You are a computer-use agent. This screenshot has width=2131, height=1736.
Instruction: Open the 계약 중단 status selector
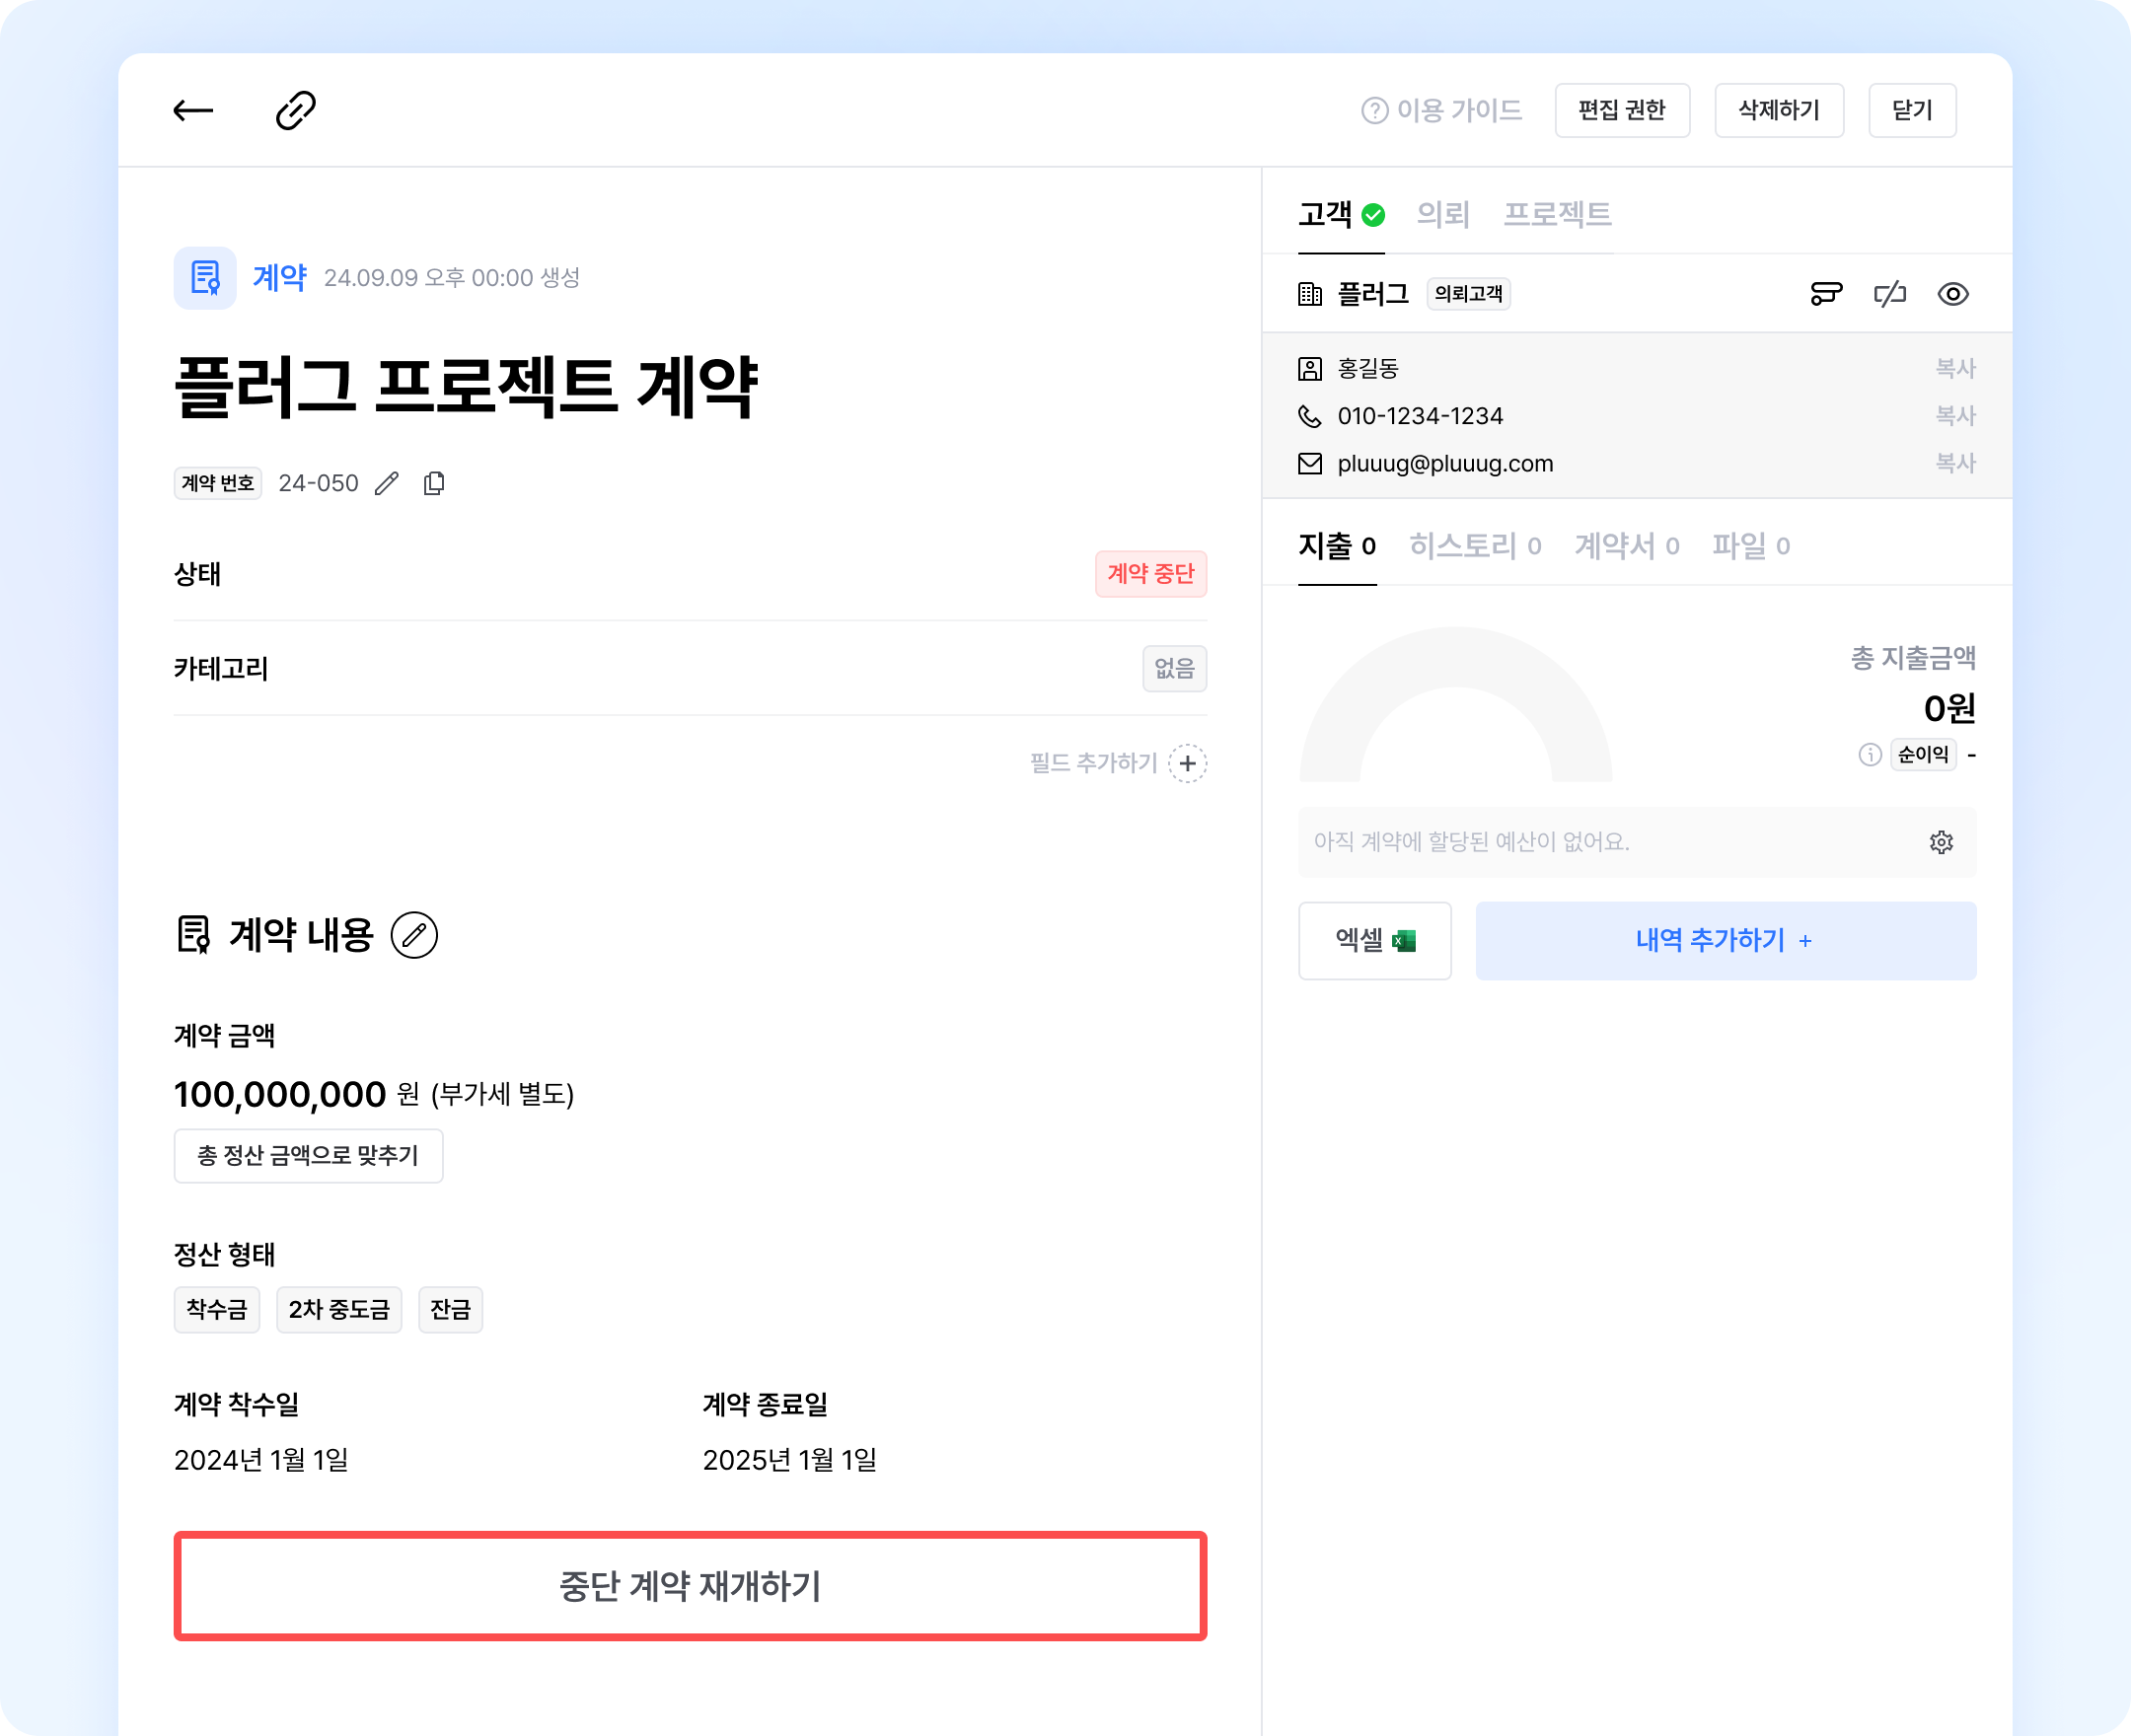coord(1150,574)
